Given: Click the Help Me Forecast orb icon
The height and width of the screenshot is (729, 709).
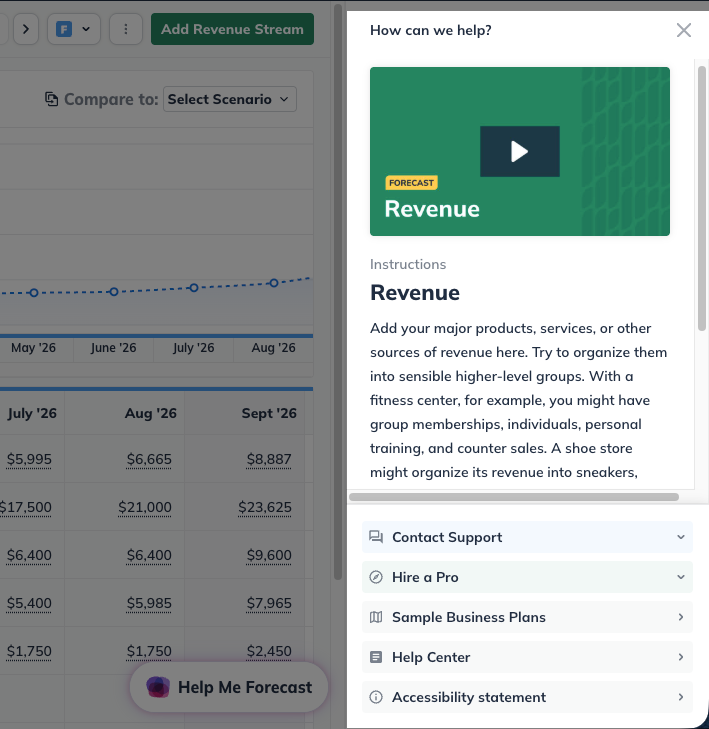Looking at the screenshot, I should point(158,687).
